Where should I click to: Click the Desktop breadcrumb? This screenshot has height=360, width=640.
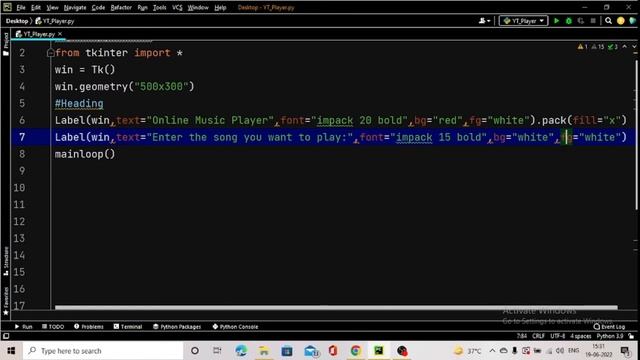click(17, 21)
